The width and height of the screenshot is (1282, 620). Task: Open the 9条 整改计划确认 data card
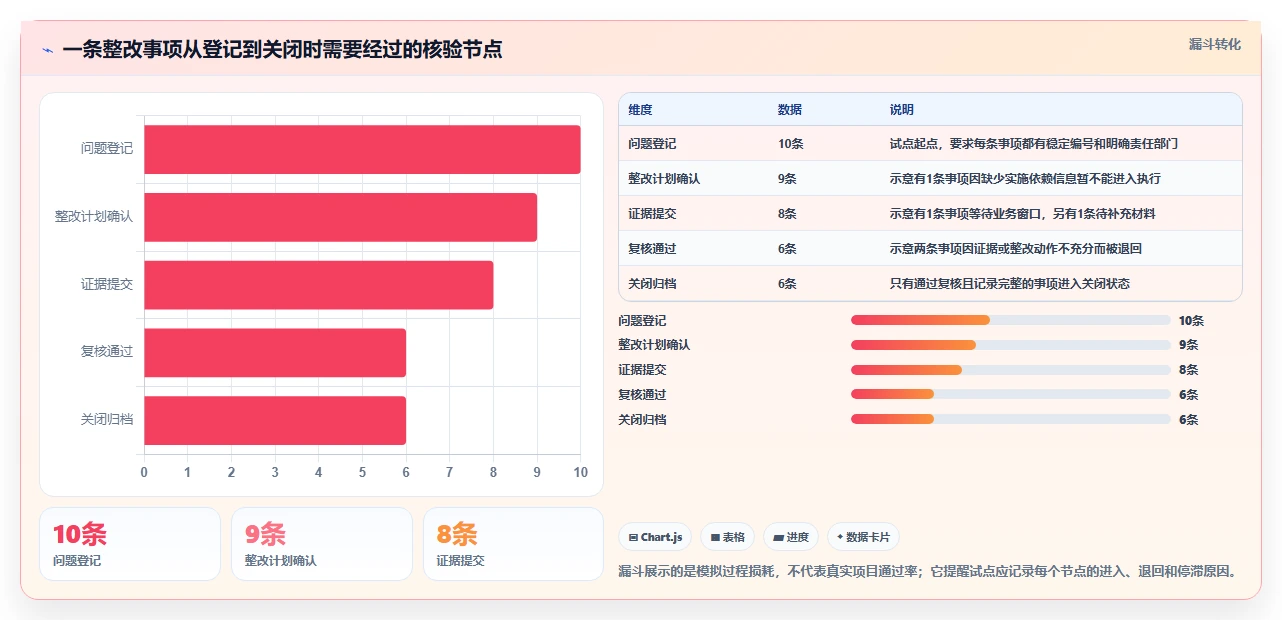[x=322, y=544]
